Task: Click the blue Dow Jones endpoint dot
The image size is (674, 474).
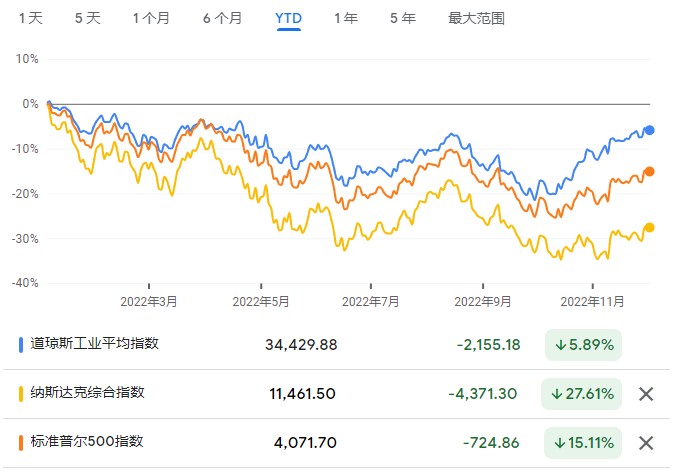Action: click(x=649, y=130)
